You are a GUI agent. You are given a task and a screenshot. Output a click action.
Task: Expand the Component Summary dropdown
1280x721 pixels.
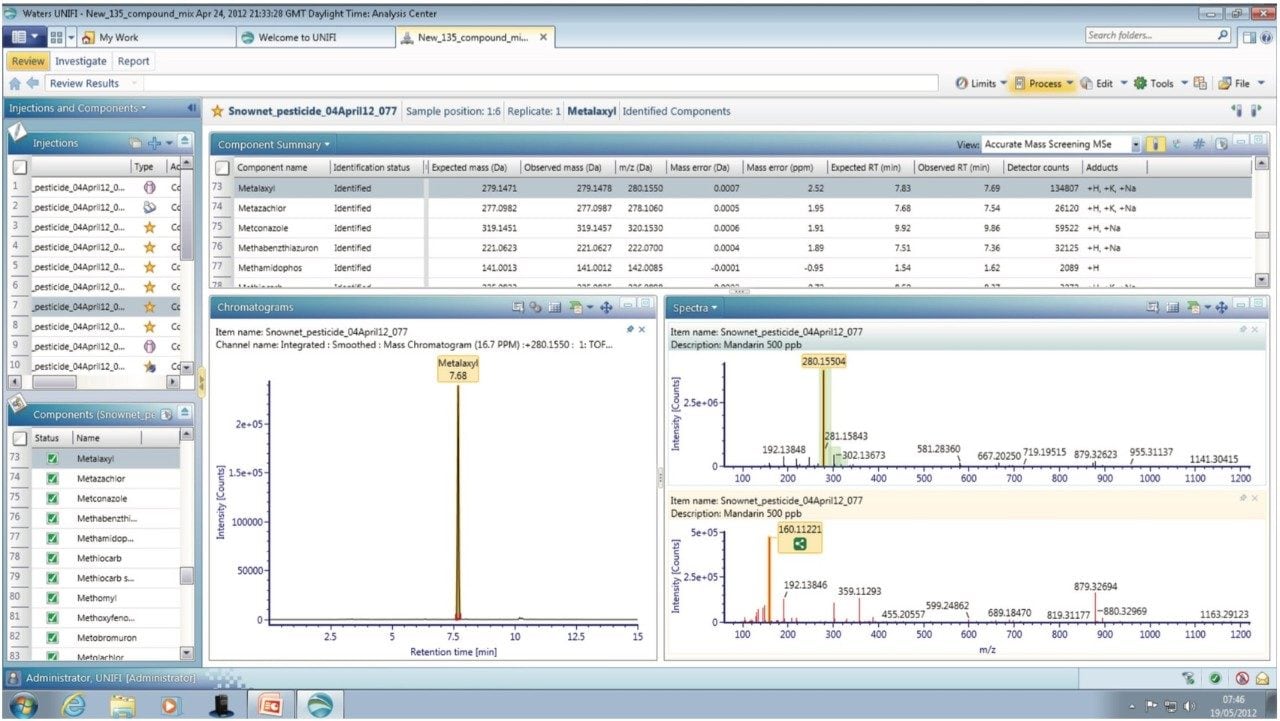[273, 144]
